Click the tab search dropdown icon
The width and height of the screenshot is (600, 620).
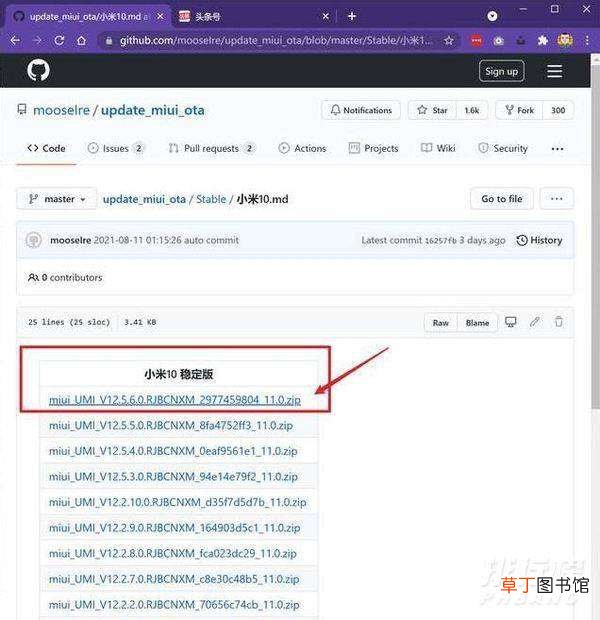point(492,16)
